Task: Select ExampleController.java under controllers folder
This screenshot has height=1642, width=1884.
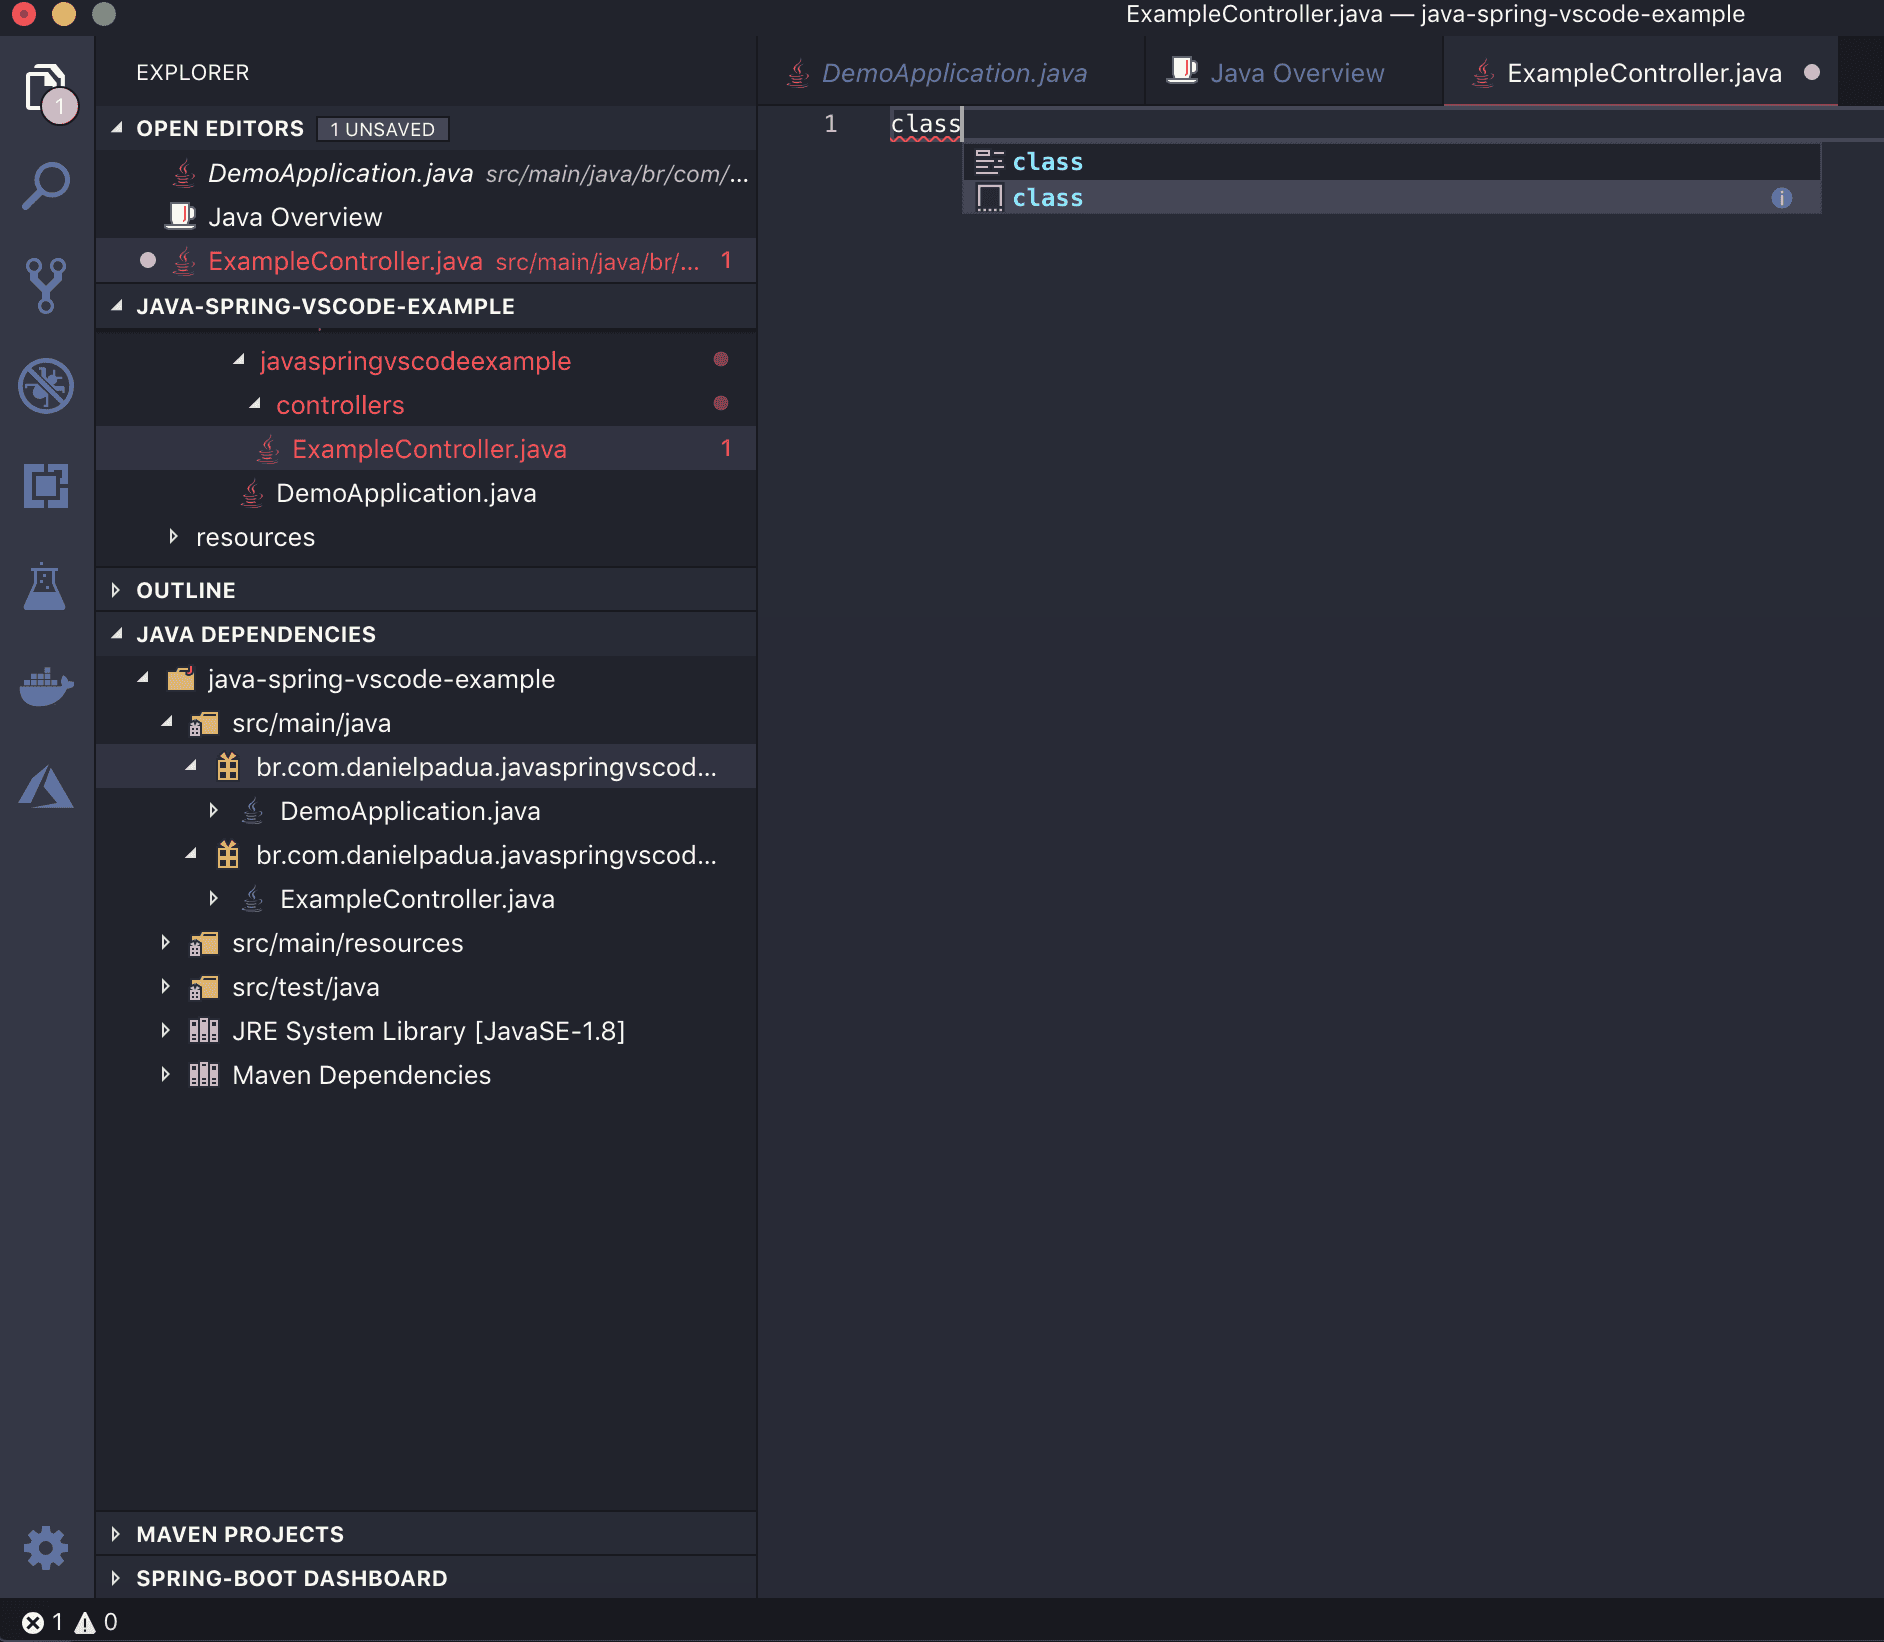Action: (x=429, y=448)
